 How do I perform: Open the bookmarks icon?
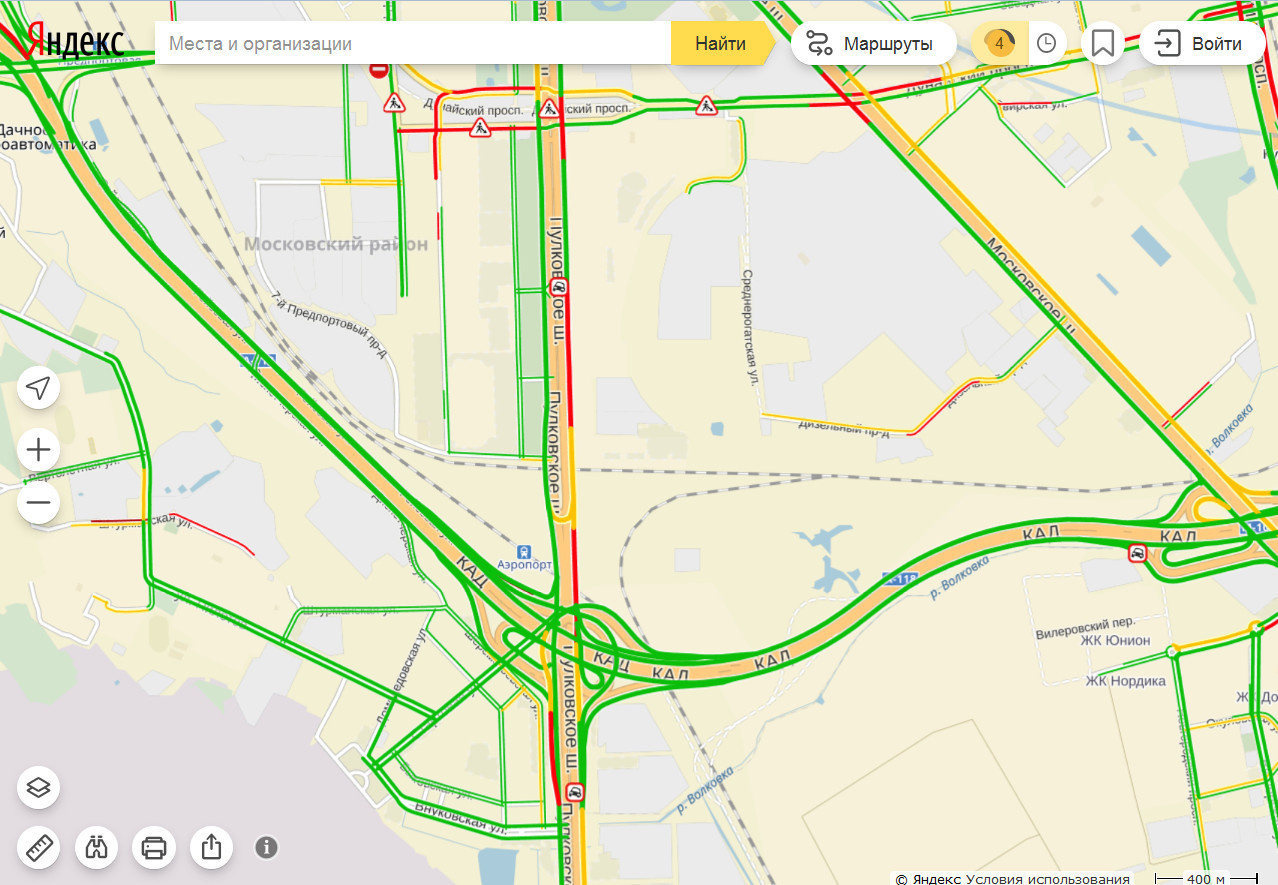coord(1103,43)
